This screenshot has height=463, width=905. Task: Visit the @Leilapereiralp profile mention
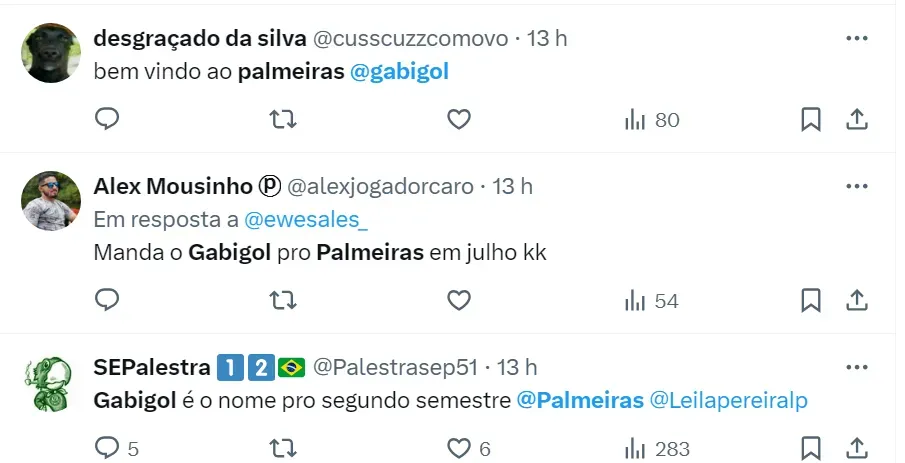[x=728, y=400]
